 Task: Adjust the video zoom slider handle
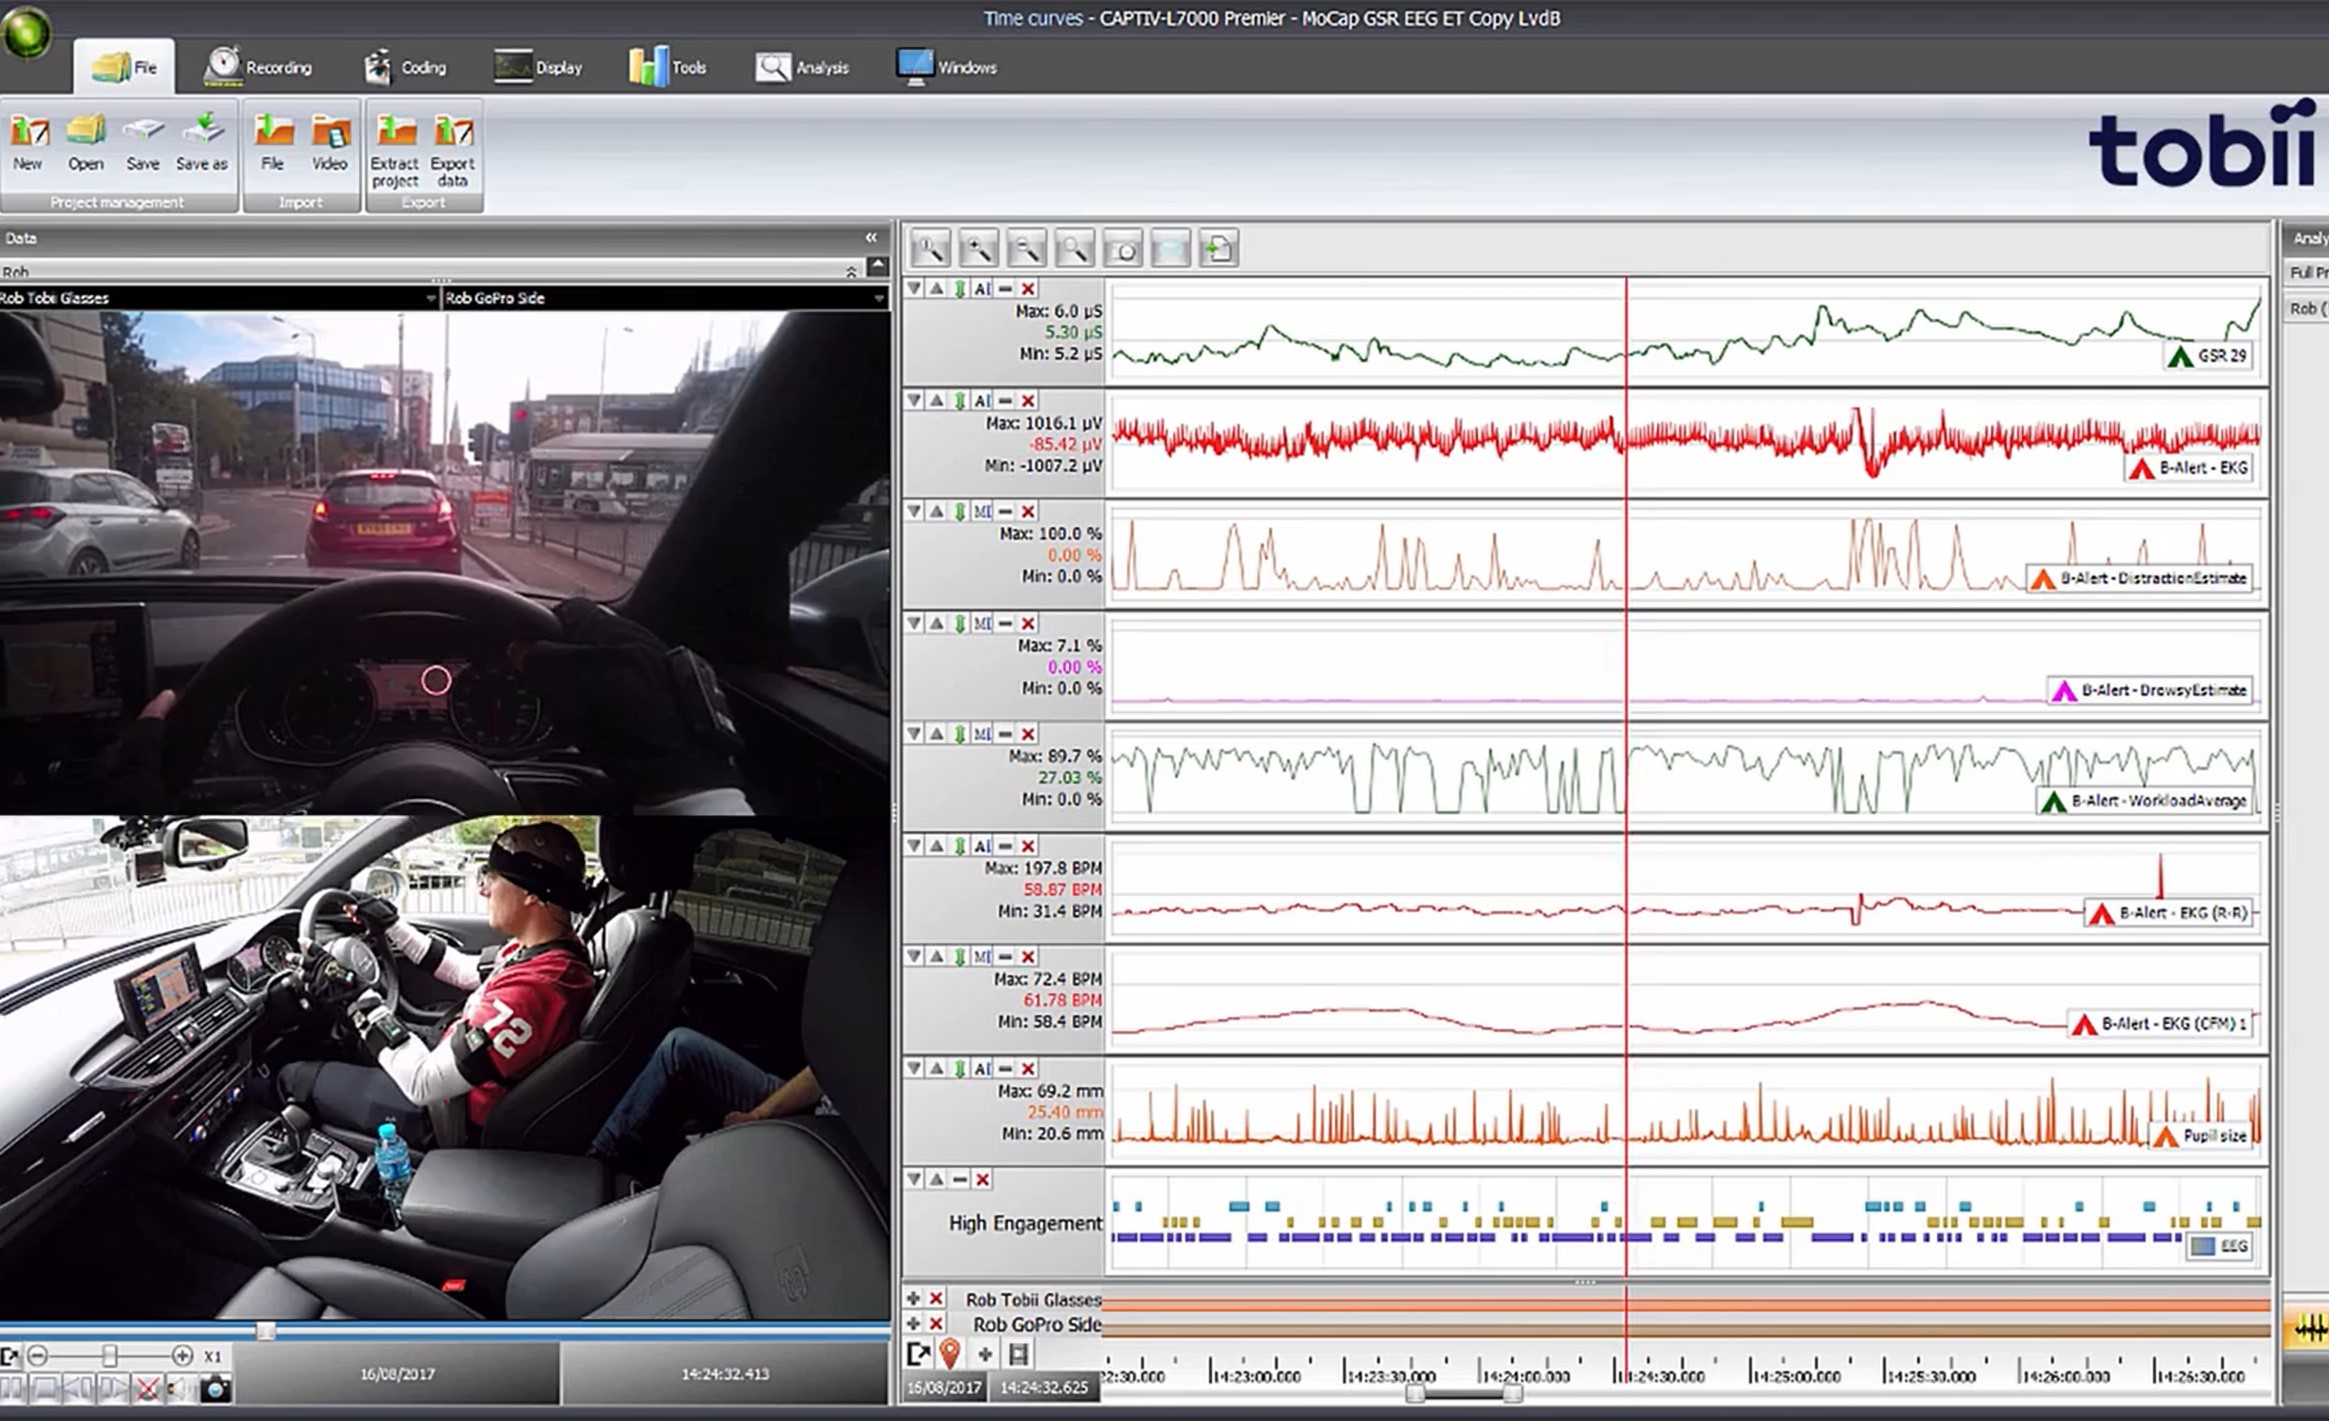coord(109,1356)
